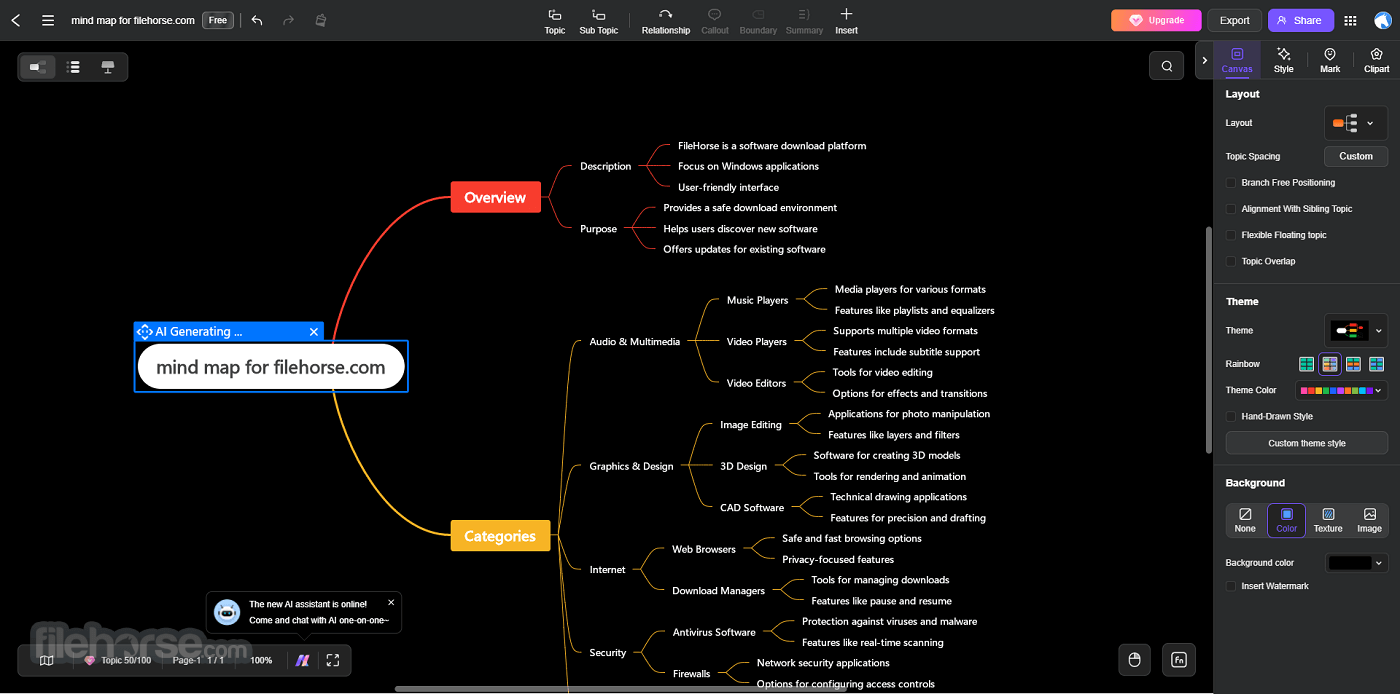Open the Background color dropdown

[1357, 563]
